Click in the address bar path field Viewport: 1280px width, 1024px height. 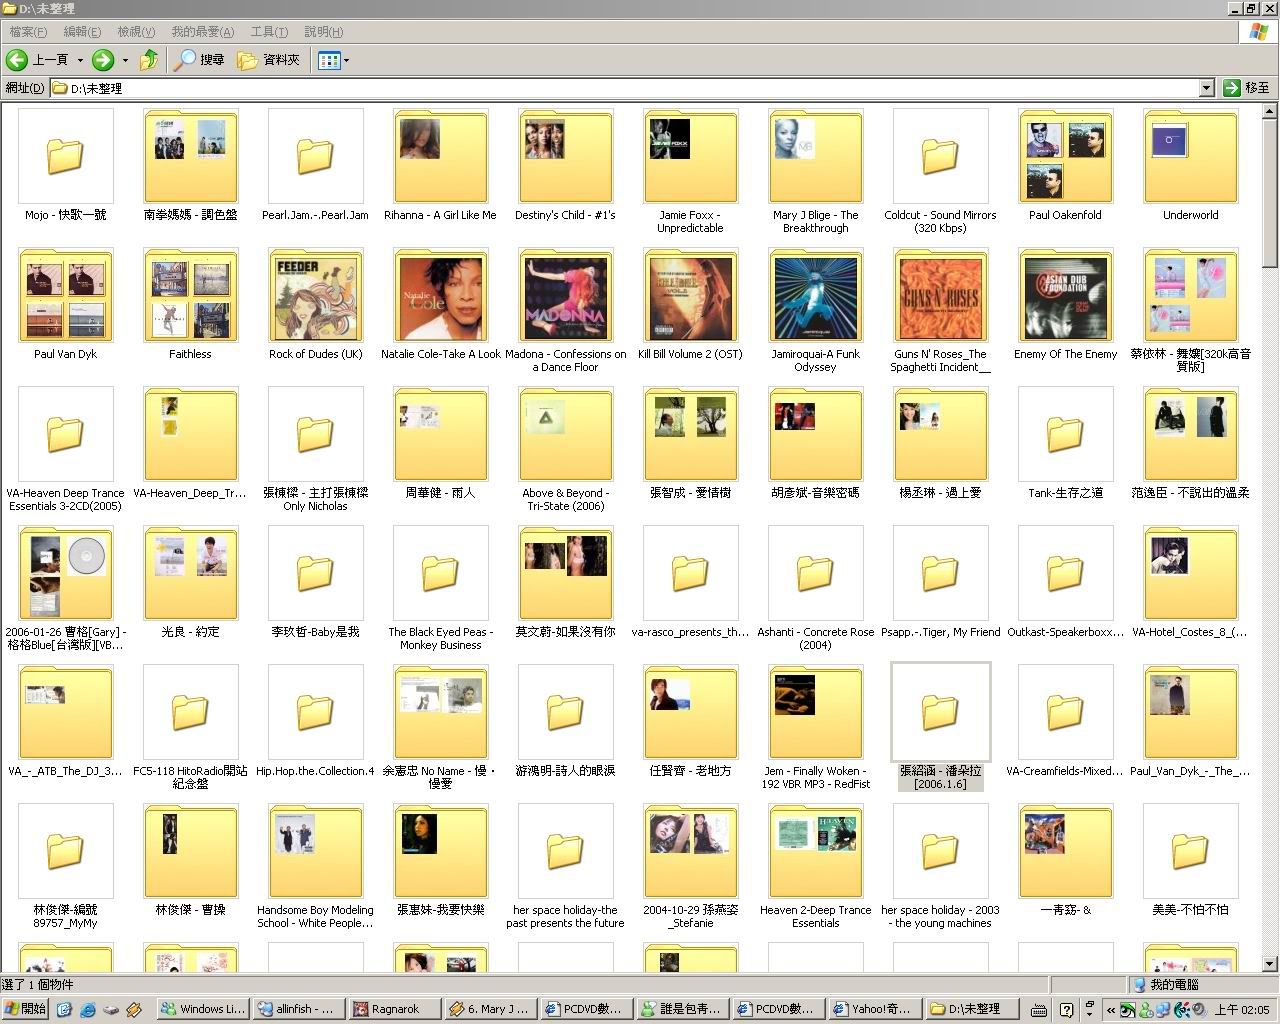point(630,88)
